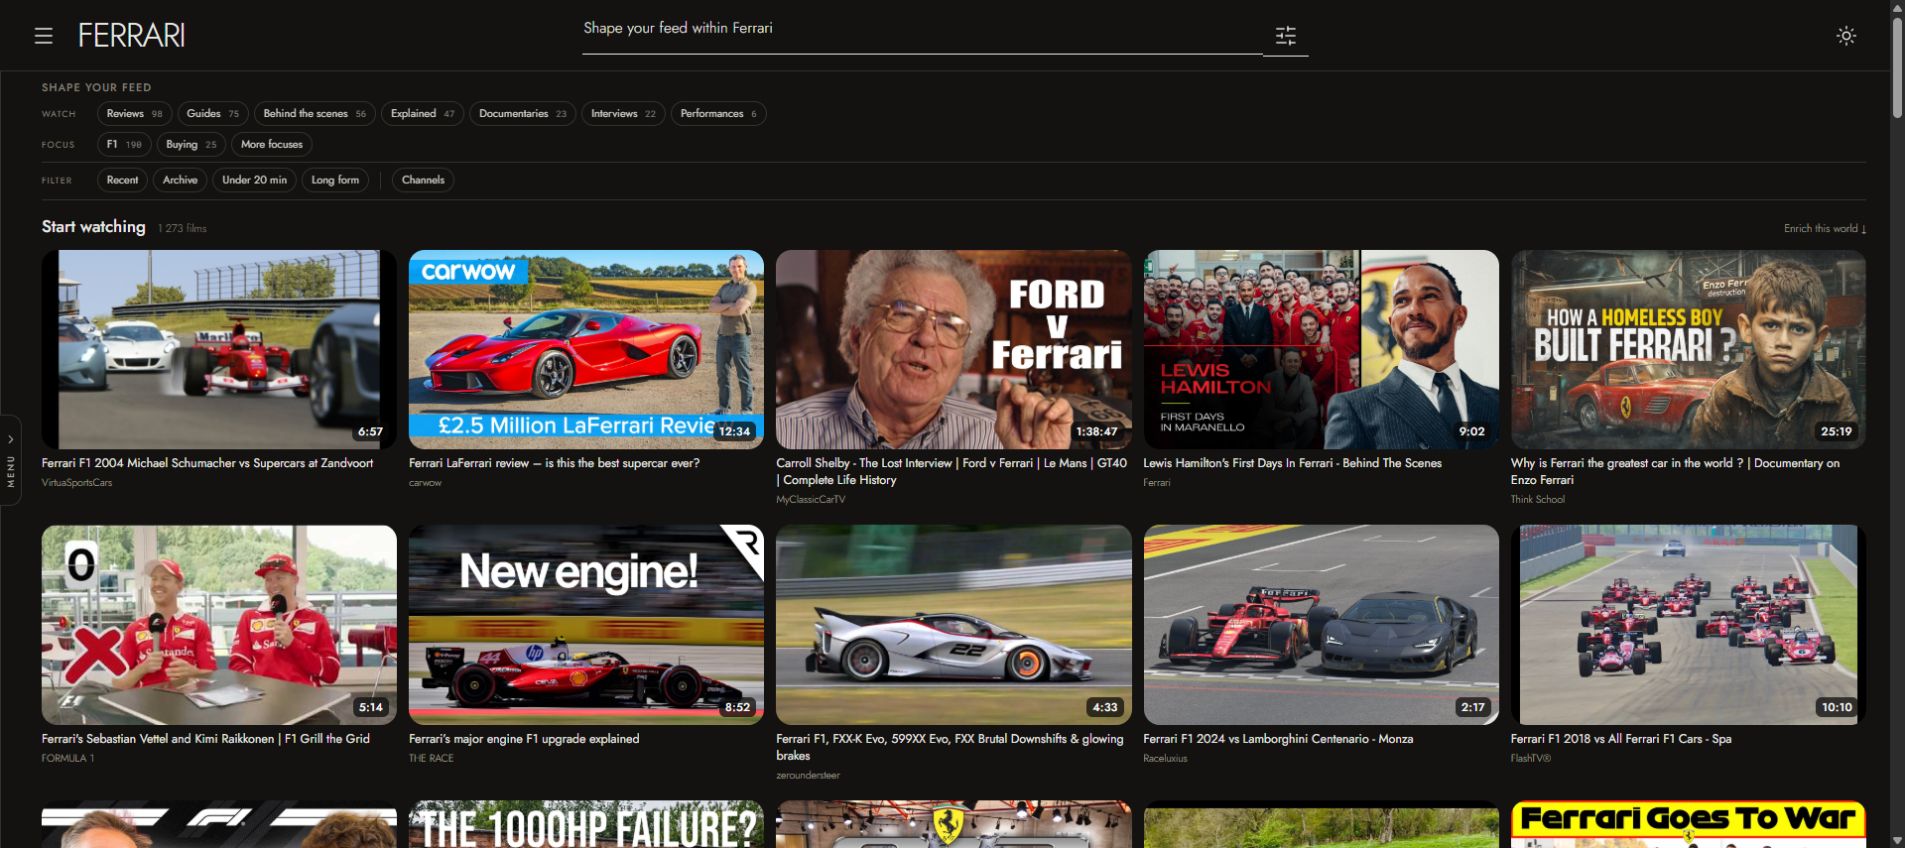Open the Think School channel link
Viewport: 1905px width, 848px height.
coord(1538,500)
